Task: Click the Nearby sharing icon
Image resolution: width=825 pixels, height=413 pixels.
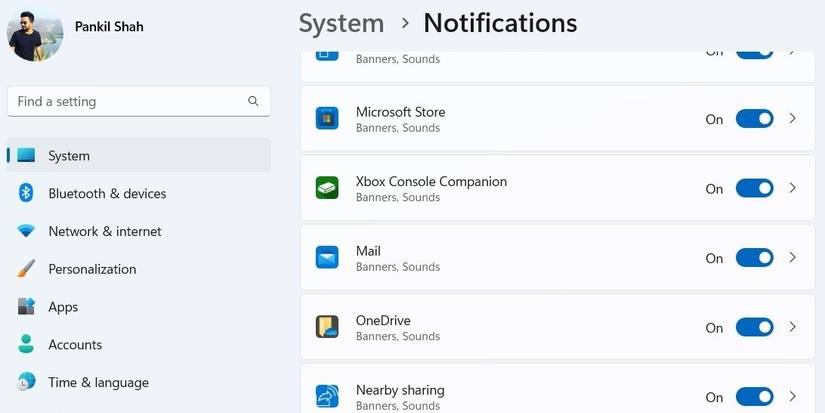Action: tap(327, 396)
